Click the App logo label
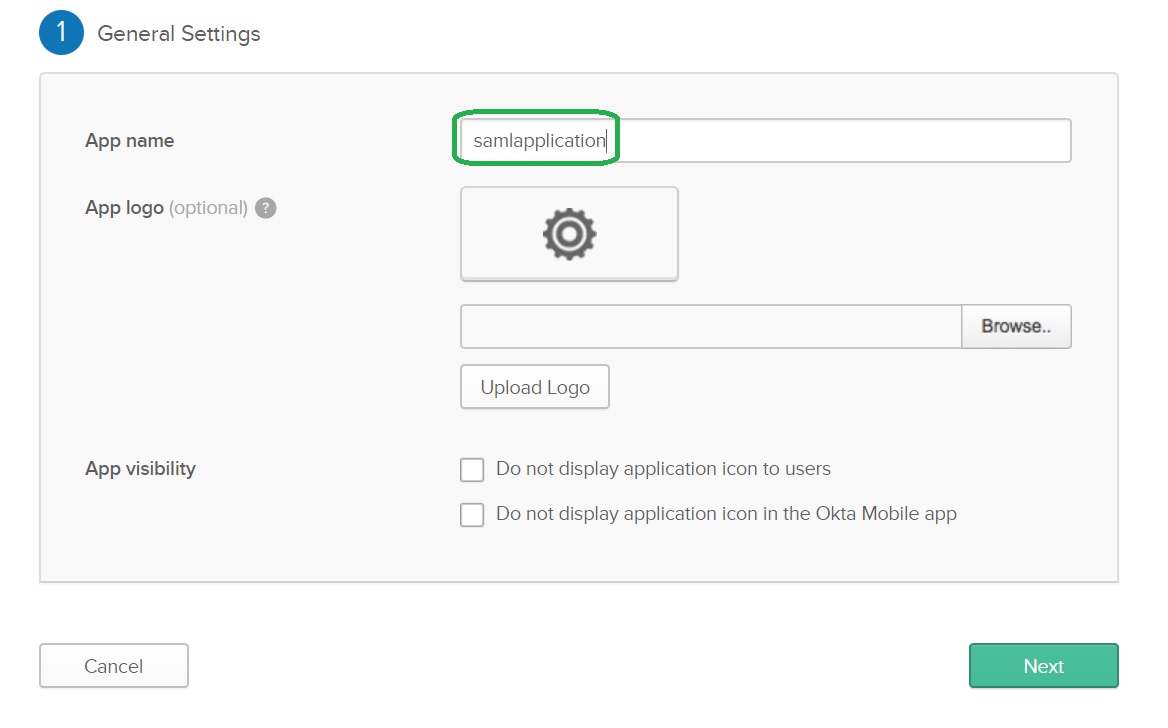 click(x=124, y=208)
